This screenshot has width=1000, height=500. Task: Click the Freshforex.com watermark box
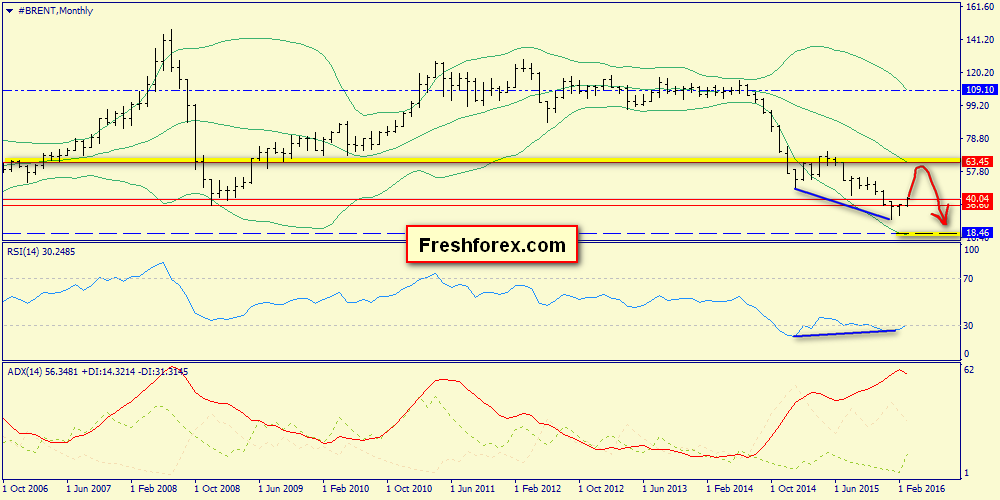click(x=492, y=244)
